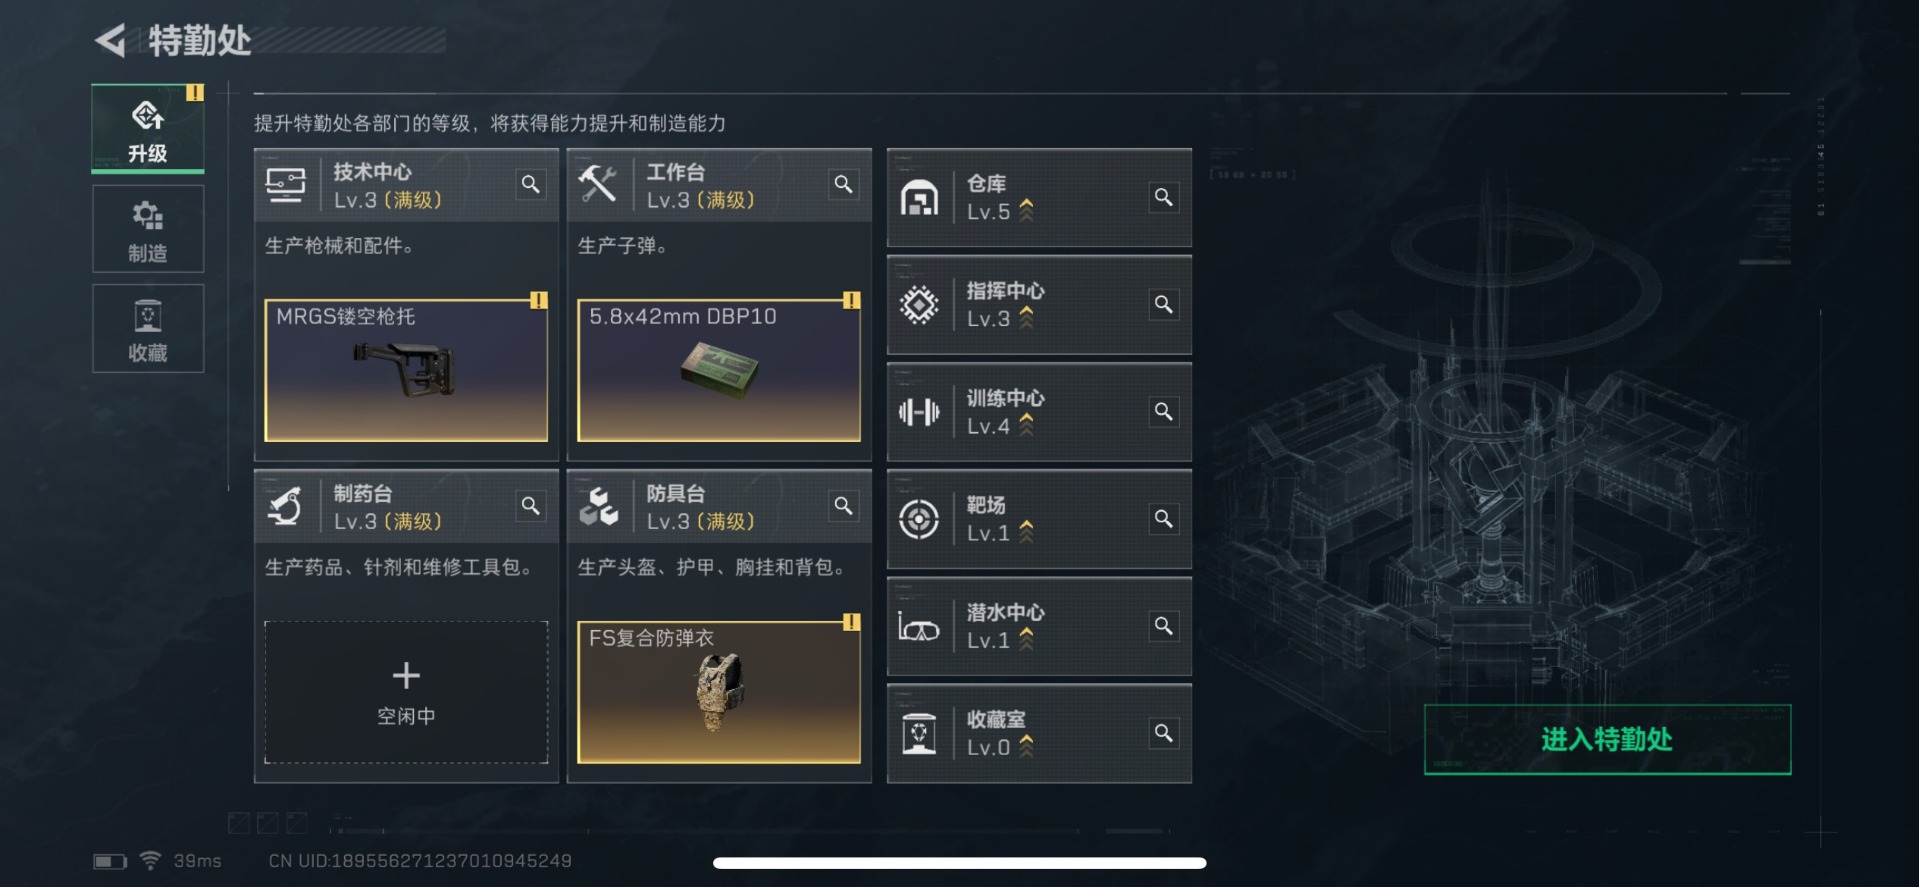Click the back arrow beside 特勤处
The width and height of the screenshot is (1919, 887).
(110, 40)
